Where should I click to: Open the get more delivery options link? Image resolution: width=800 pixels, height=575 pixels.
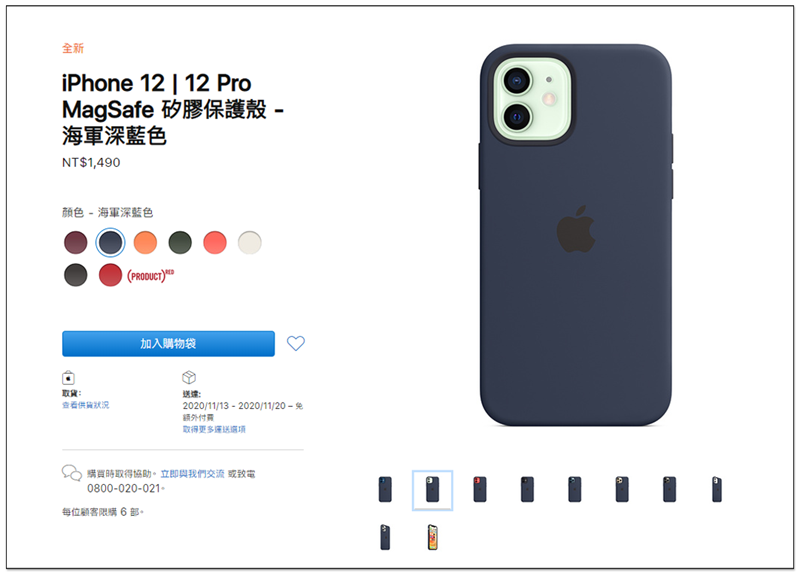(214, 430)
